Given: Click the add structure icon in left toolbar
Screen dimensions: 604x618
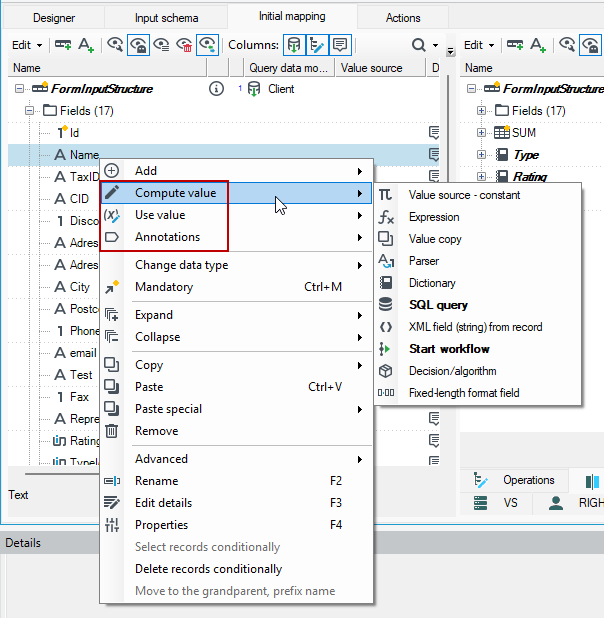Looking at the screenshot, I should point(63,45).
